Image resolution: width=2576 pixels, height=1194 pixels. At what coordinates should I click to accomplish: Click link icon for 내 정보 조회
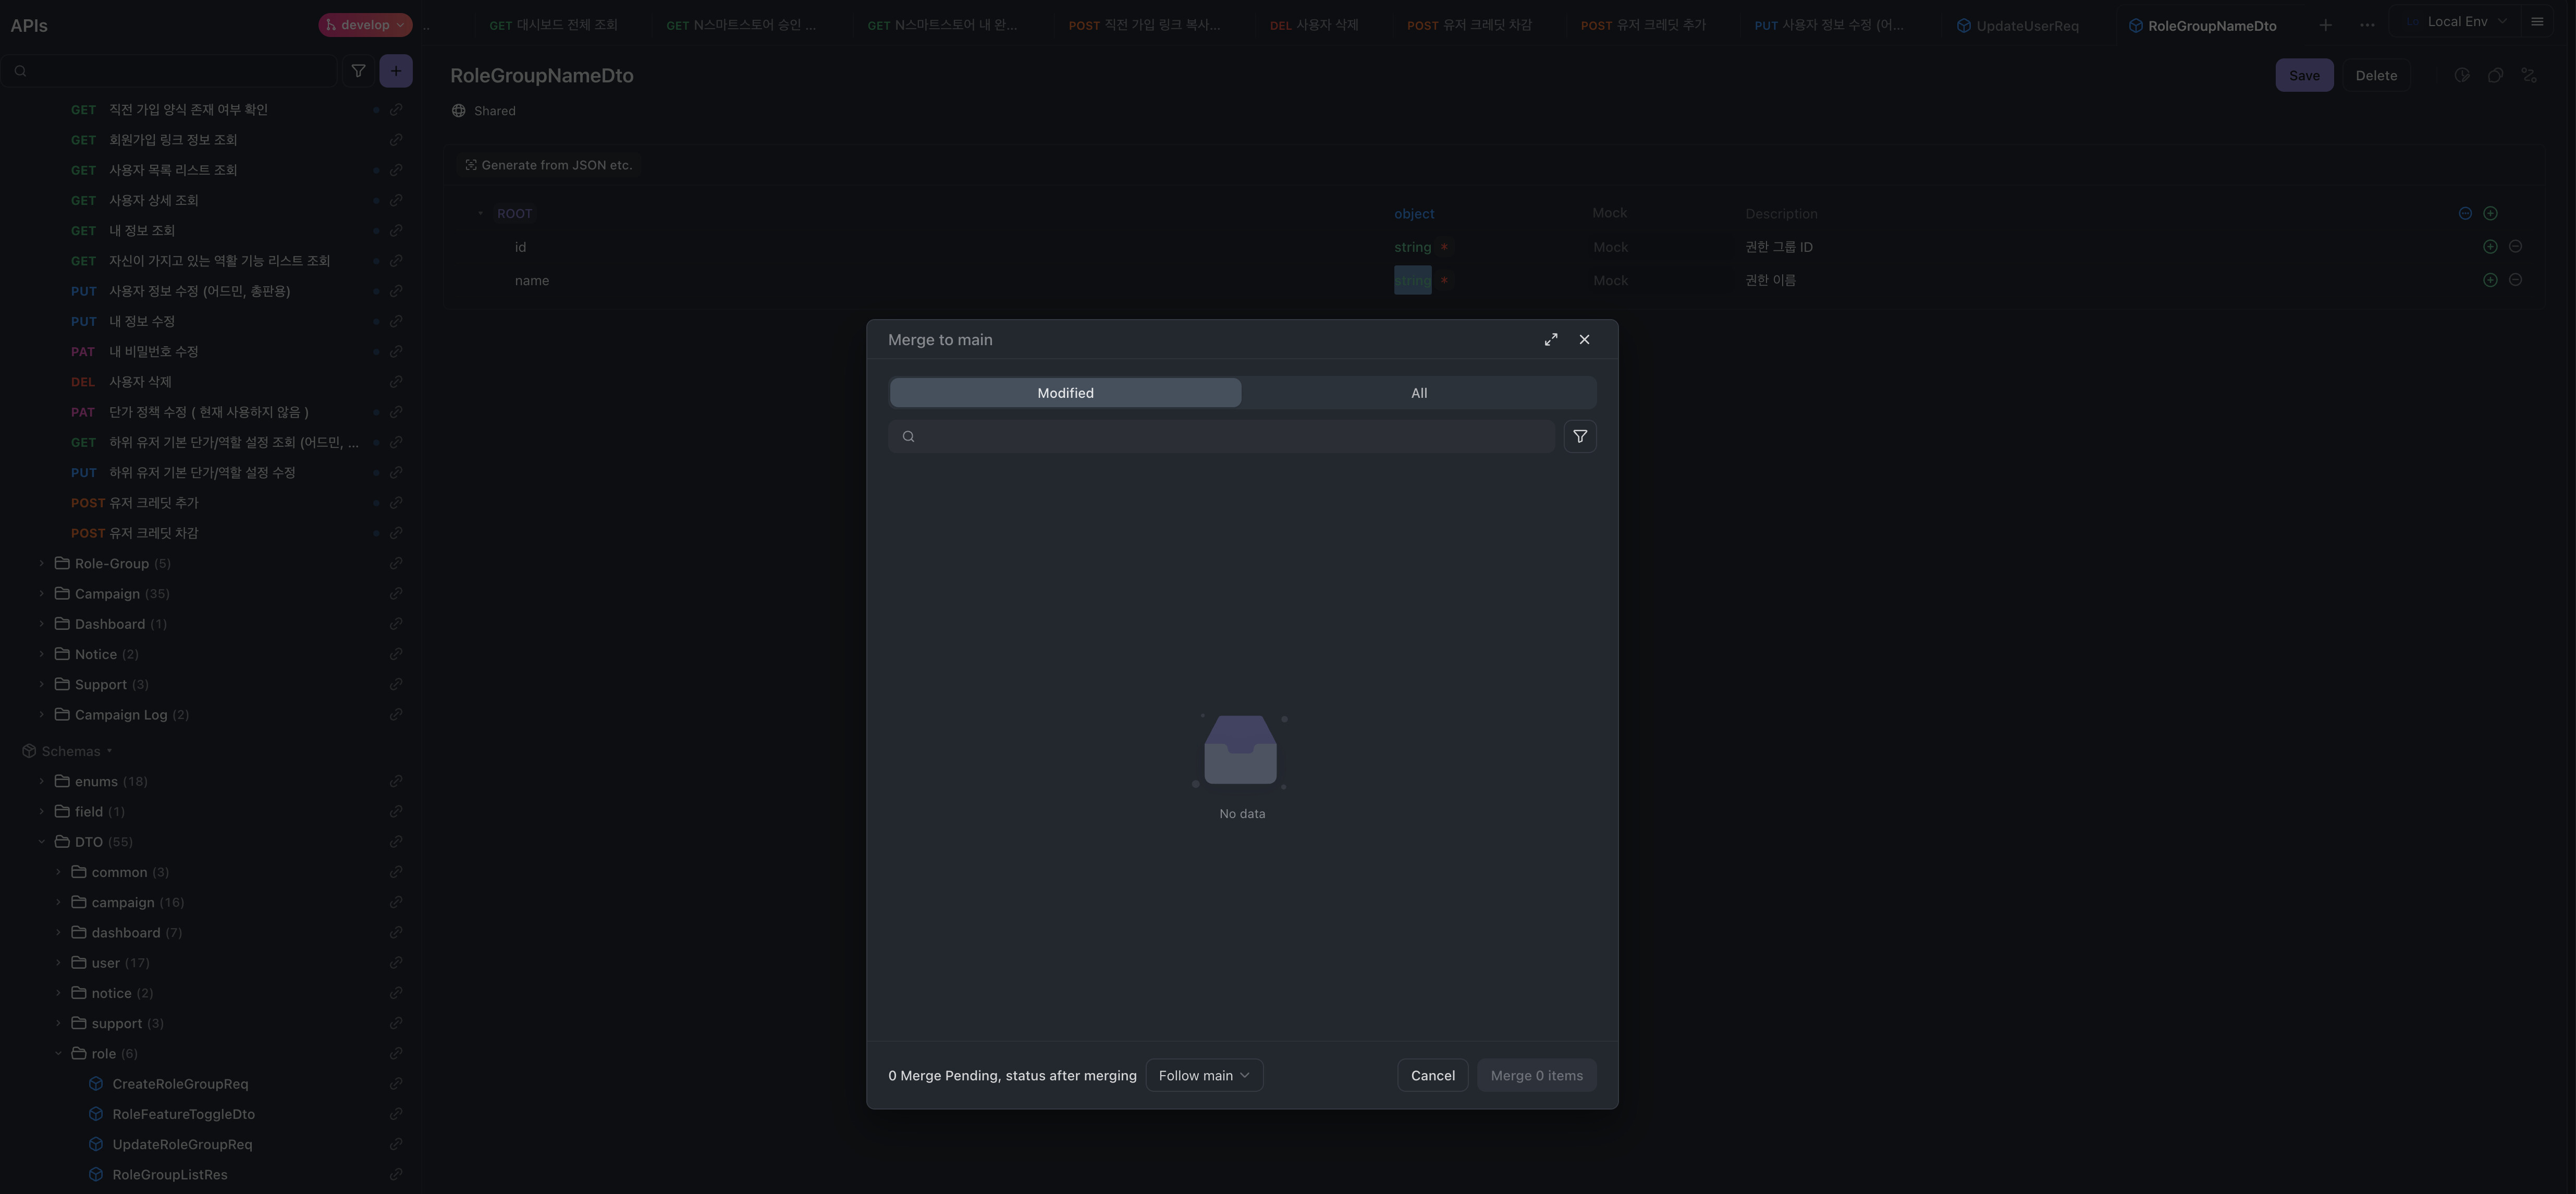coord(396,231)
